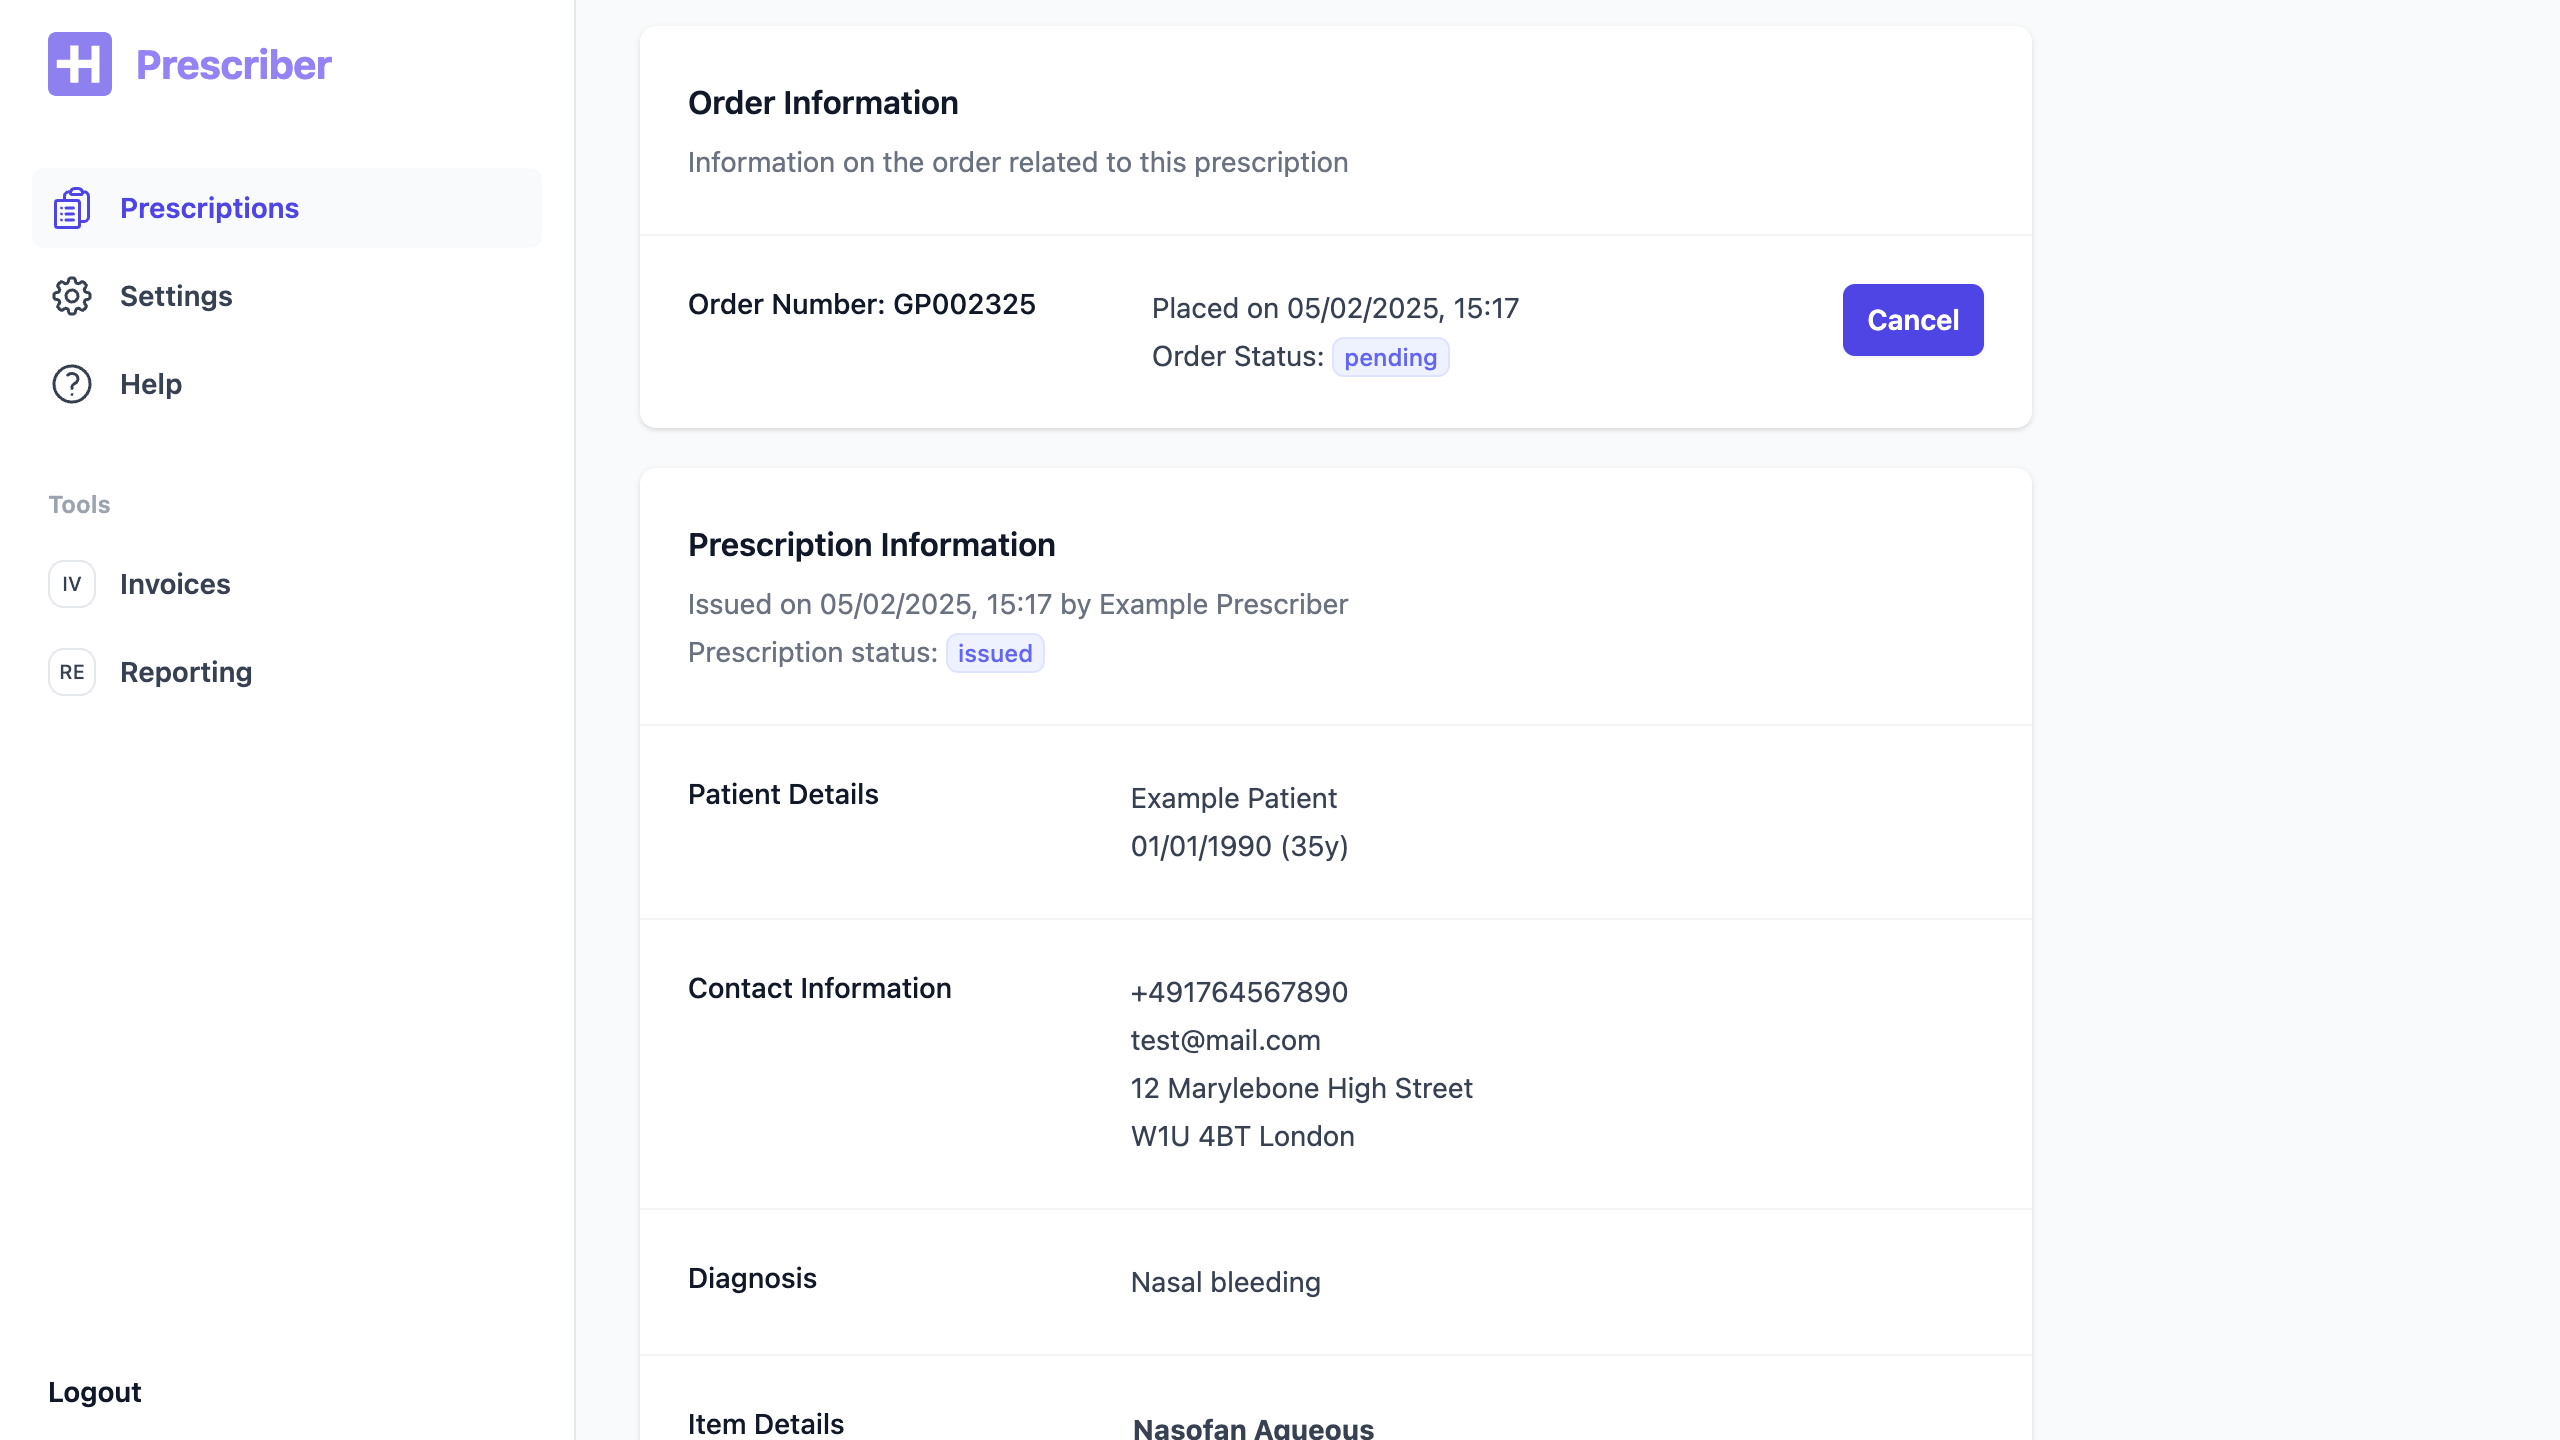This screenshot has height=1440, width=2560.
Task: Click the Help question mark icon
Action: pos(72,384)
